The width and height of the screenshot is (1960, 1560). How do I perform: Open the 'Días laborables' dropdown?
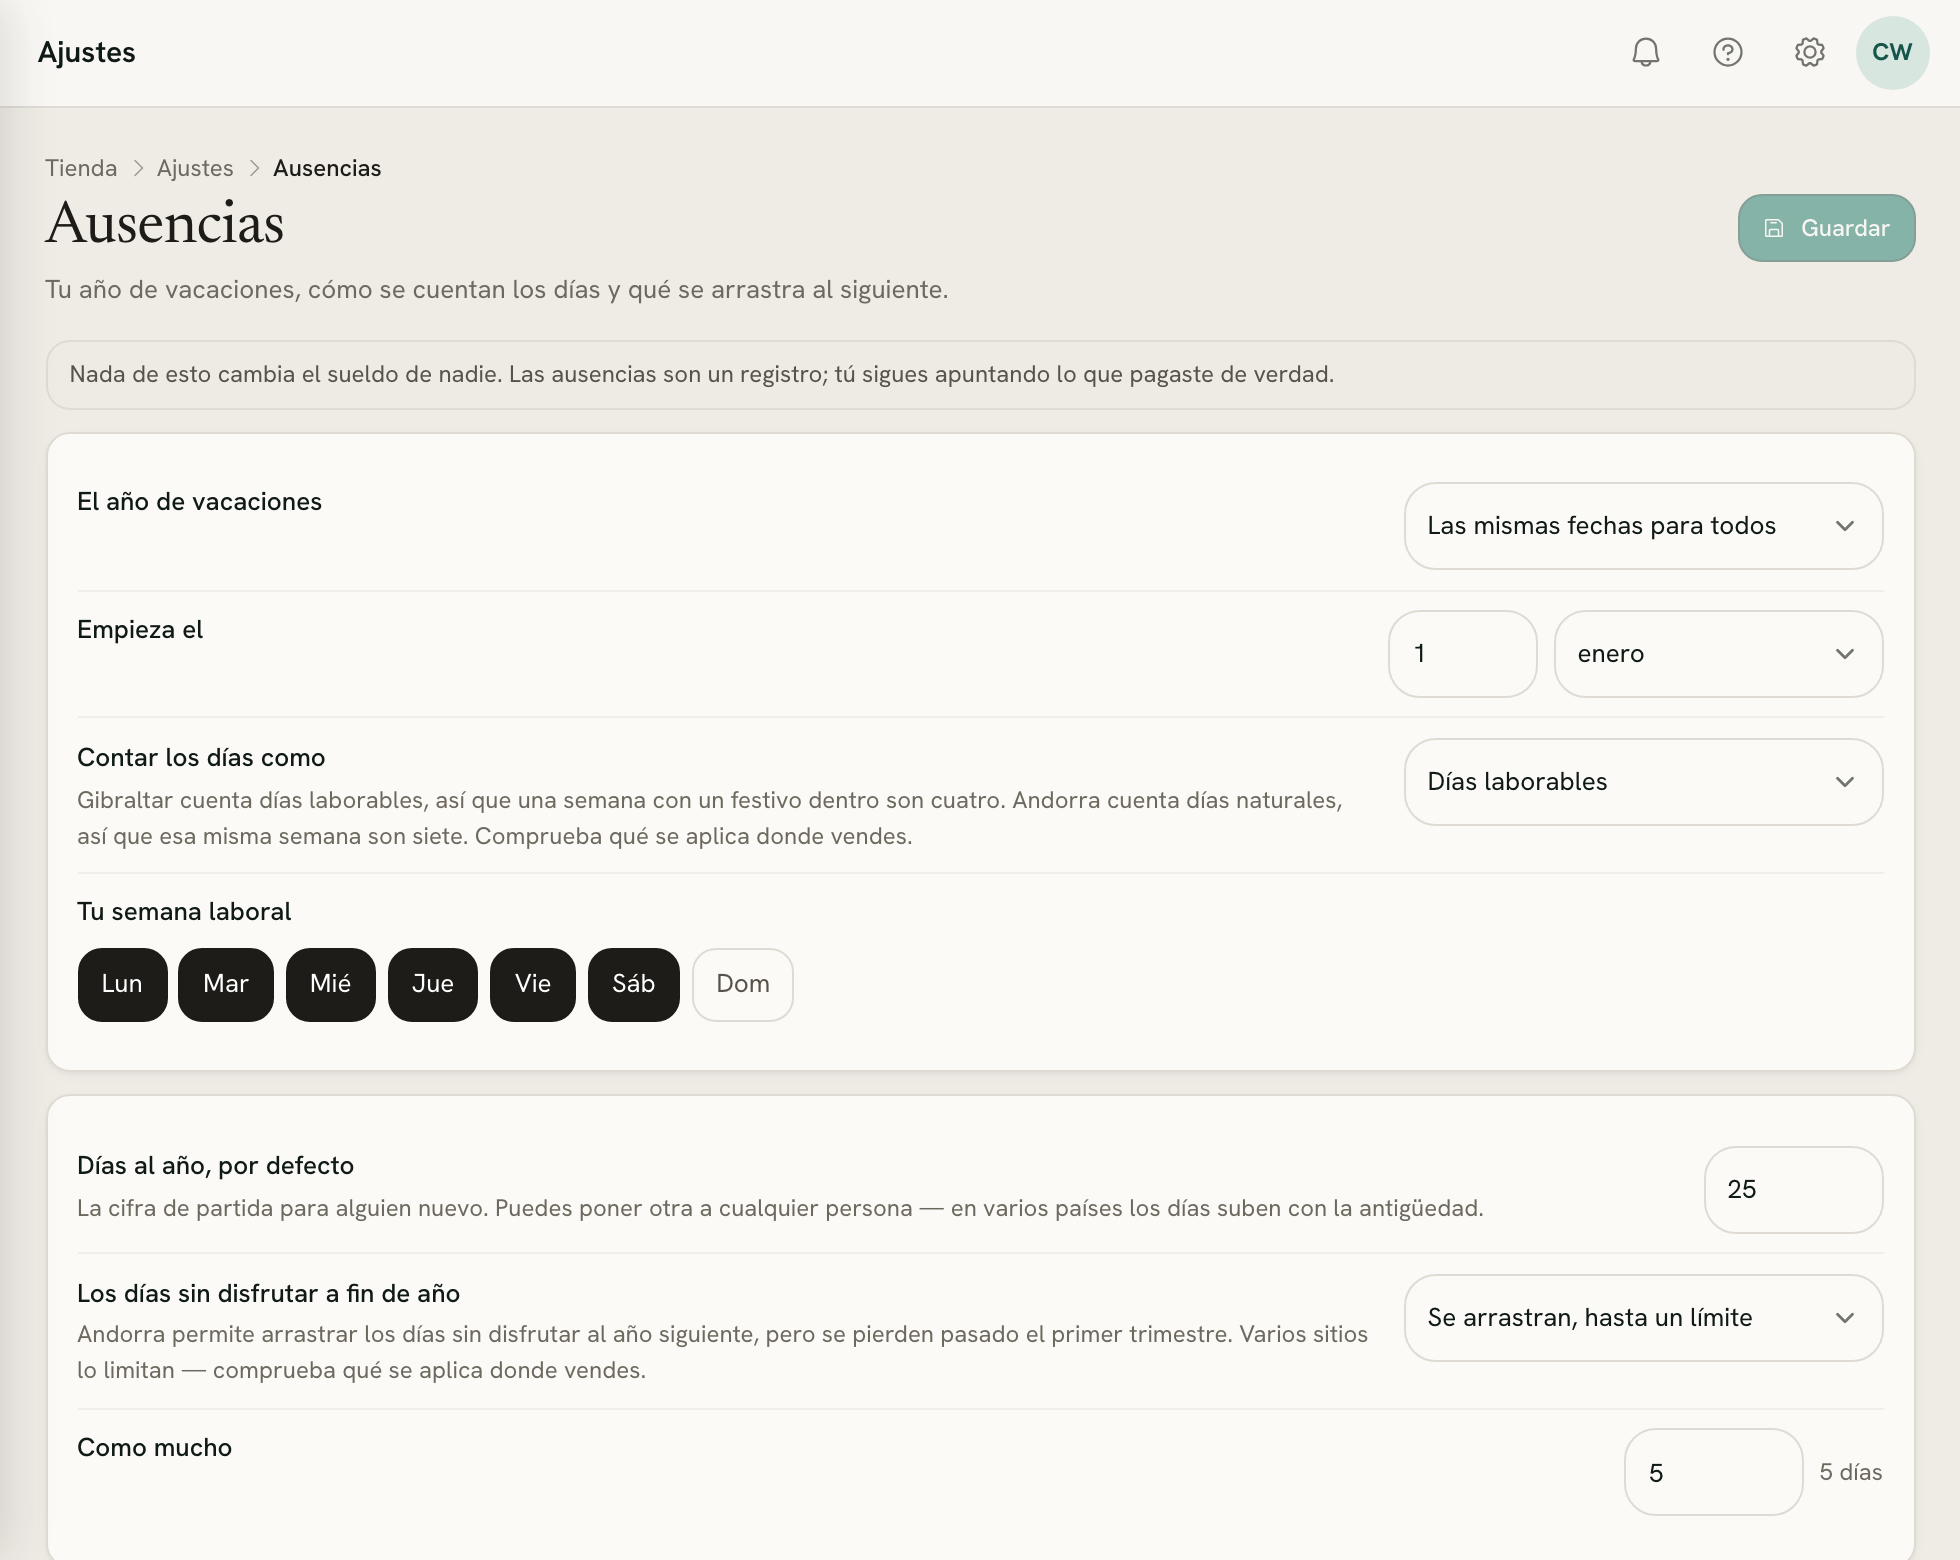[1643, 782]
